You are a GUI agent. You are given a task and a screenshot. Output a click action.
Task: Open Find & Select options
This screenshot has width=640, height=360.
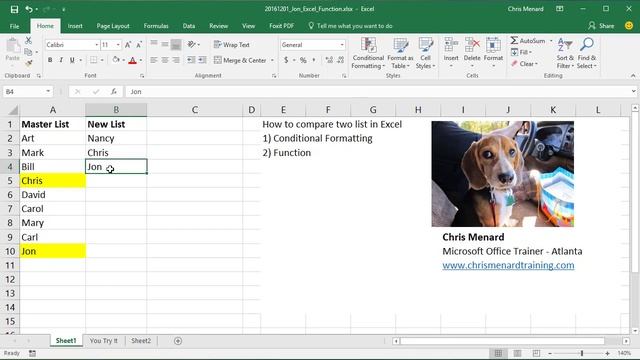[x=587, y=53]
